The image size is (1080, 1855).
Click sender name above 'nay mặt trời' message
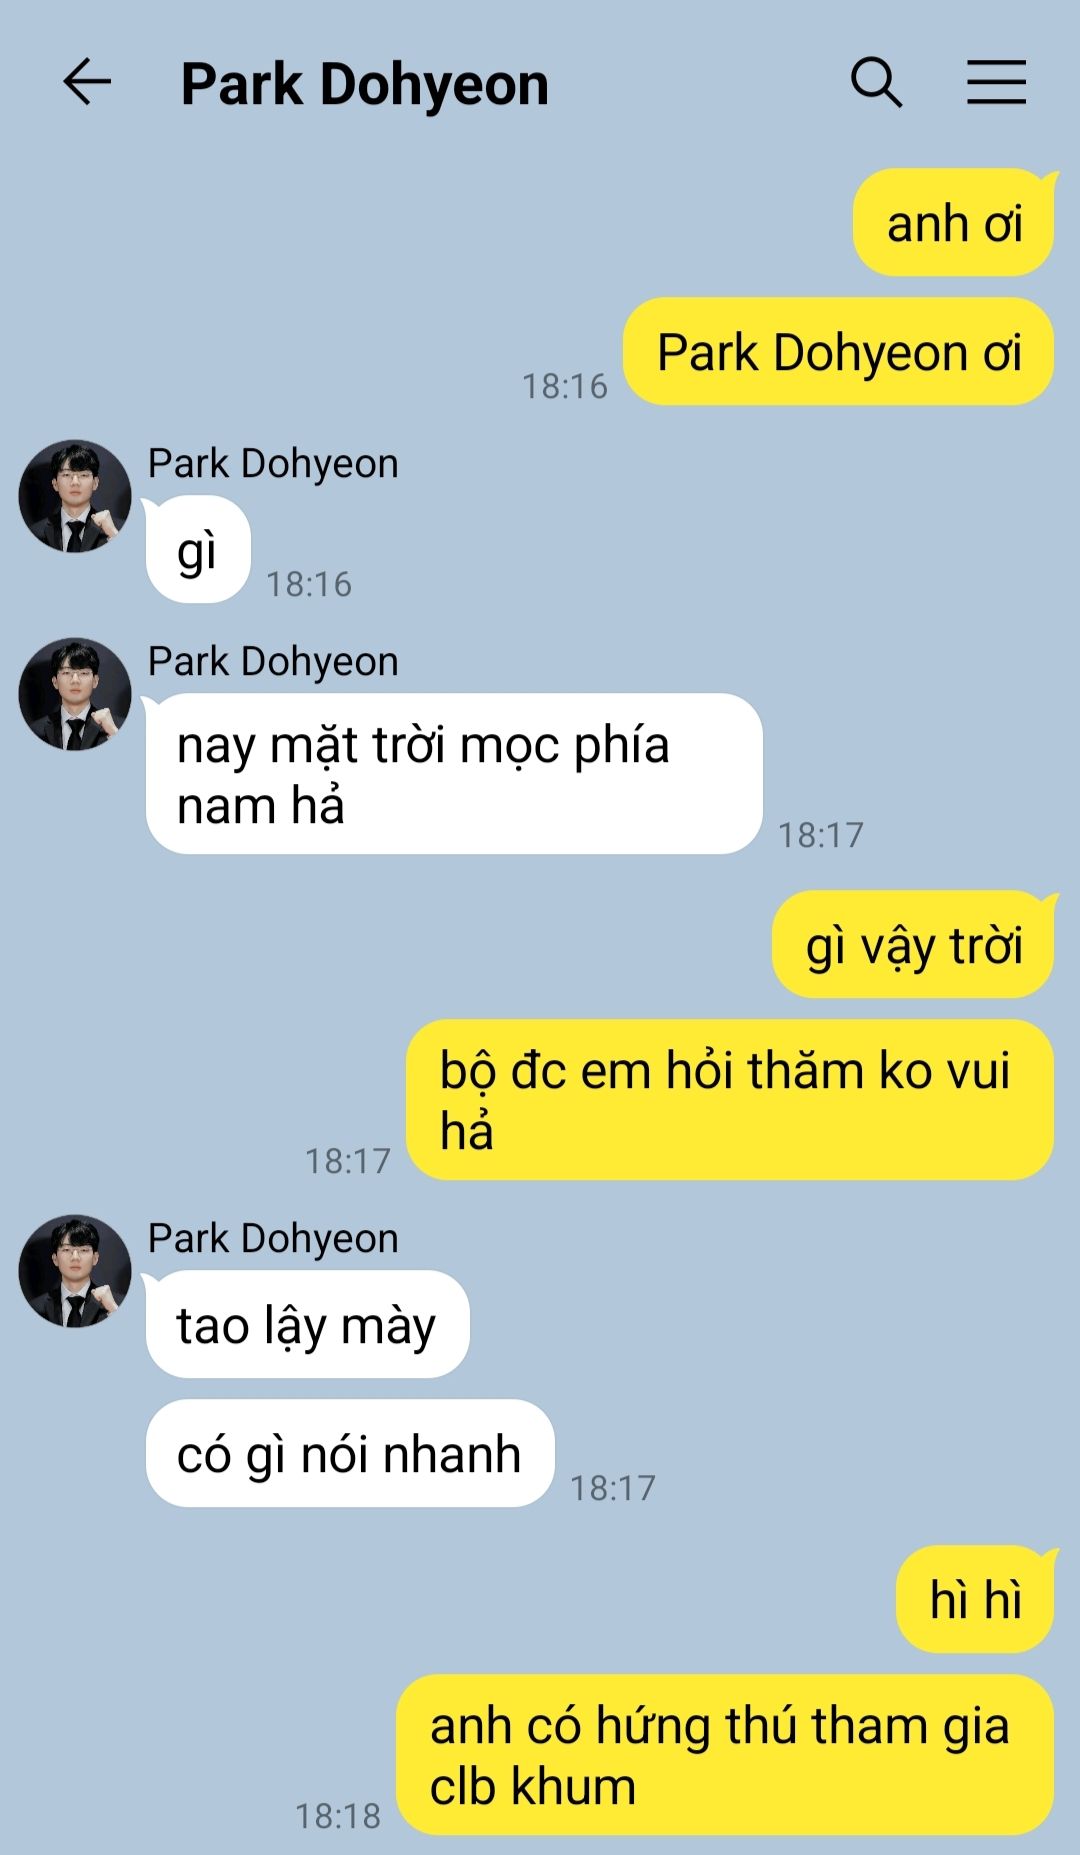pos(273,661)
